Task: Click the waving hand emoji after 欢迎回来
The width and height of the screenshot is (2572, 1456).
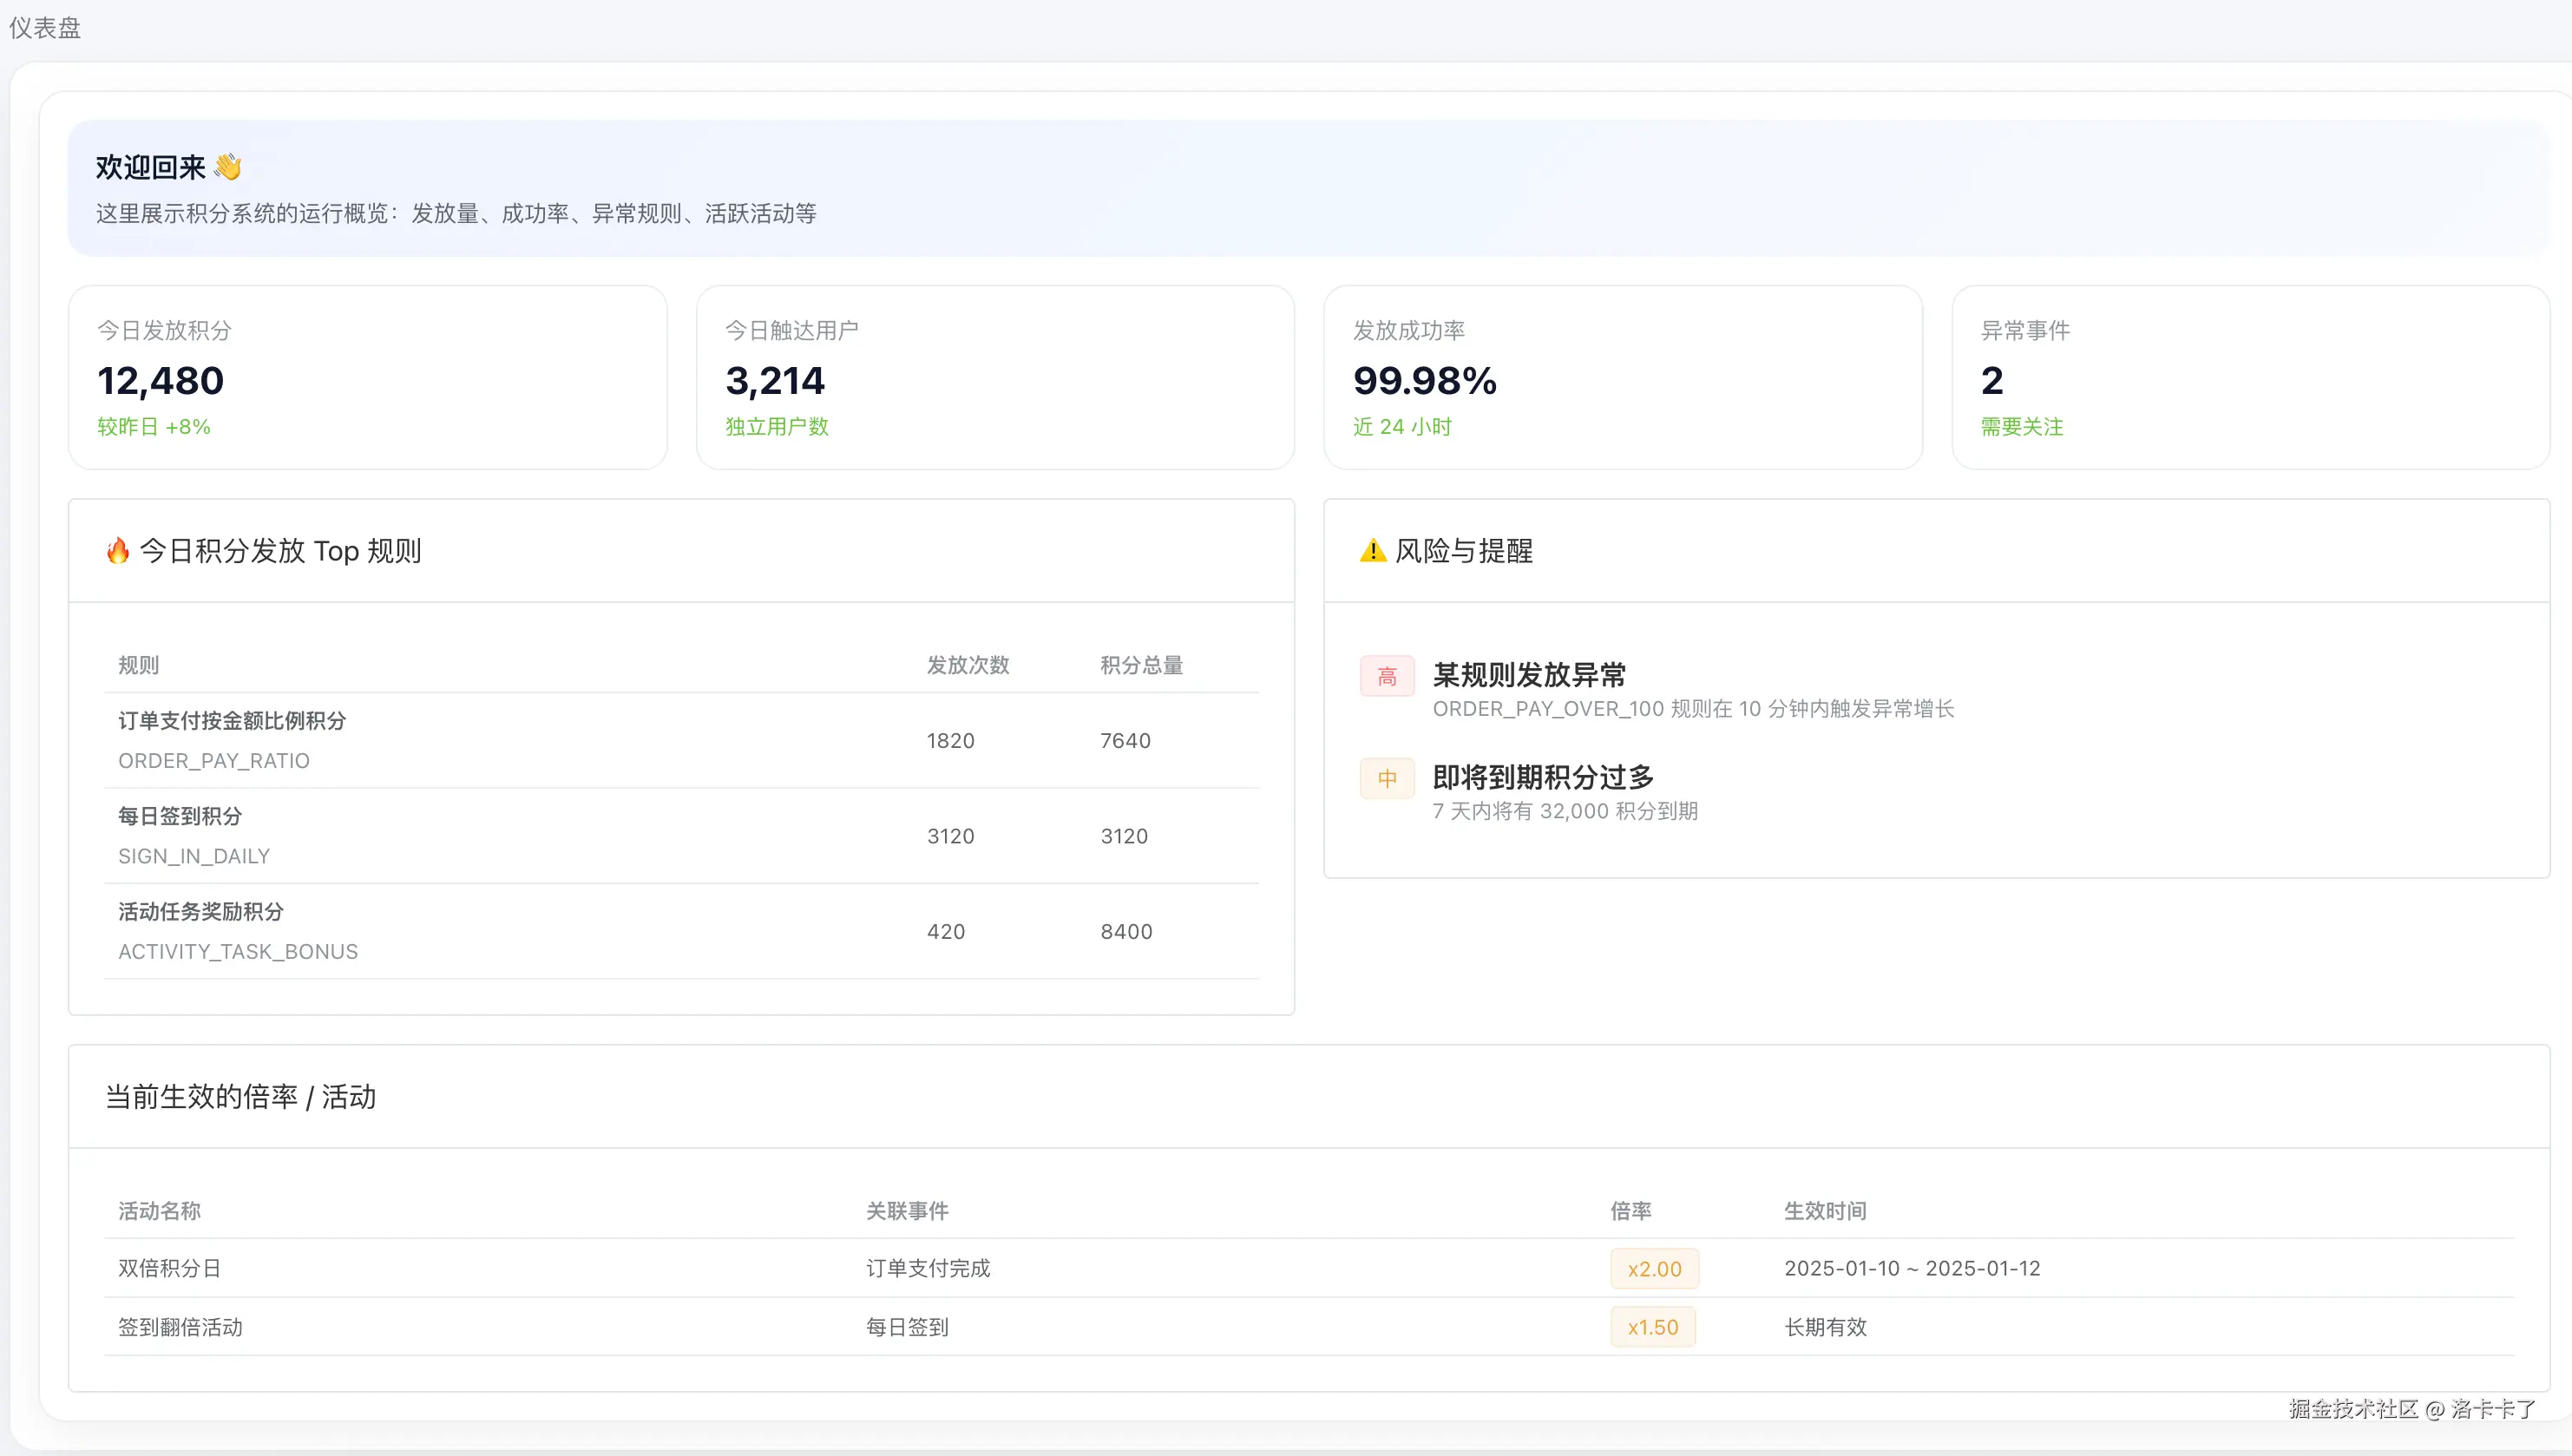Action: tap(228, 167)
